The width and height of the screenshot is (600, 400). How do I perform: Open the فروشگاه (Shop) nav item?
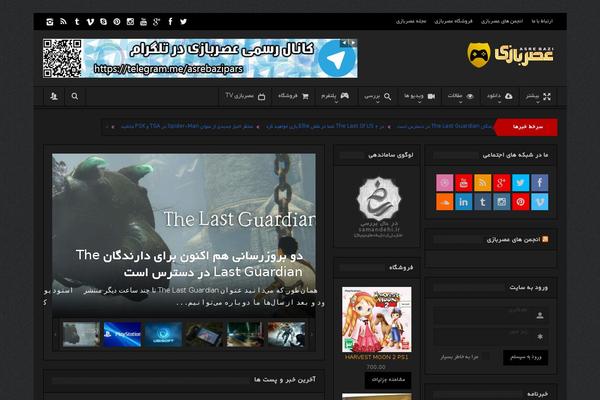[x=293, y=96]
